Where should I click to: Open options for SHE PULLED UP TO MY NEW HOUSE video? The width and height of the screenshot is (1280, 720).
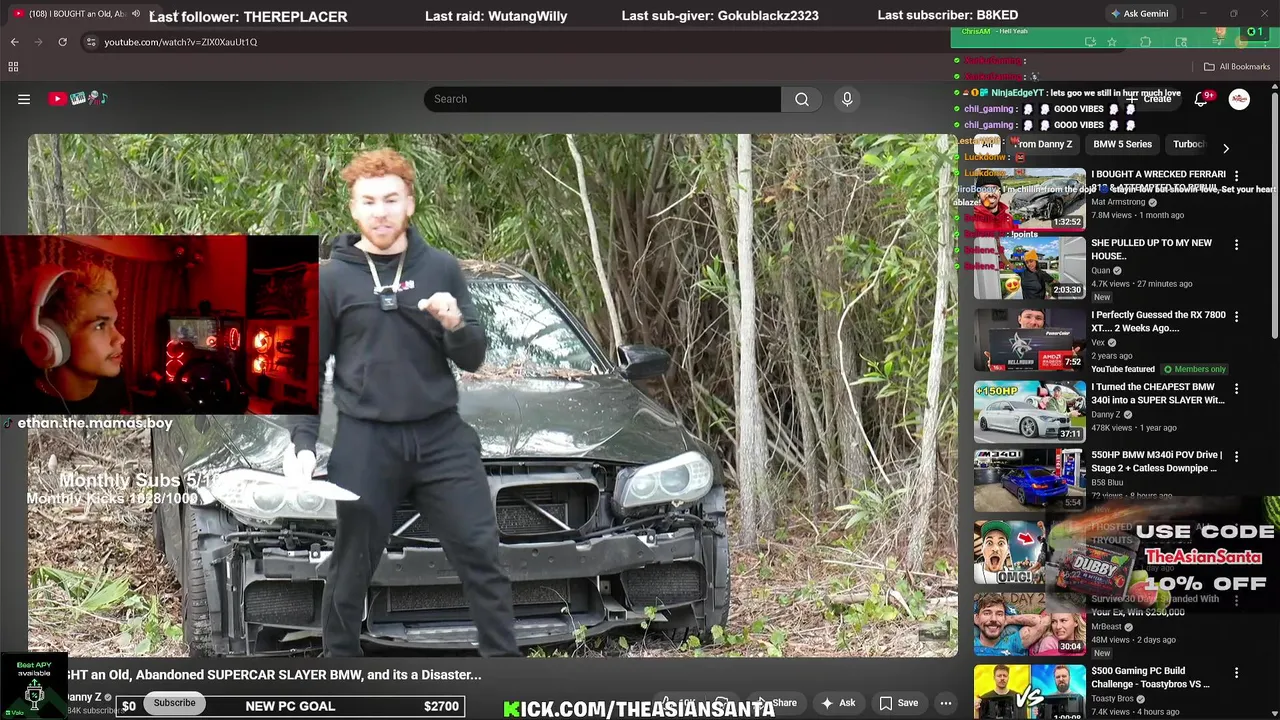coord(1236,244)
